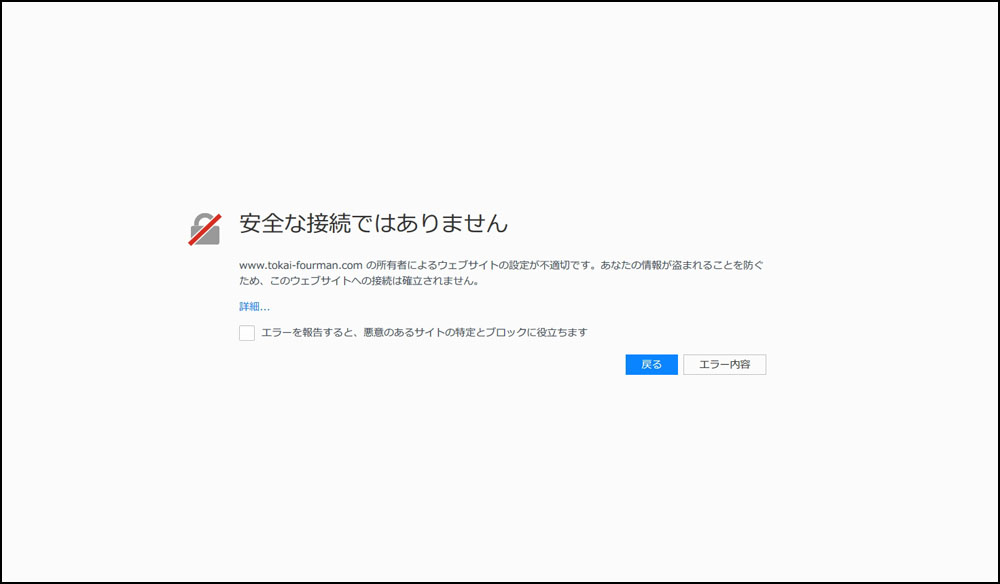
Task: Enable the エラーを報告 checkbox
Action: (x=247, y=333)
